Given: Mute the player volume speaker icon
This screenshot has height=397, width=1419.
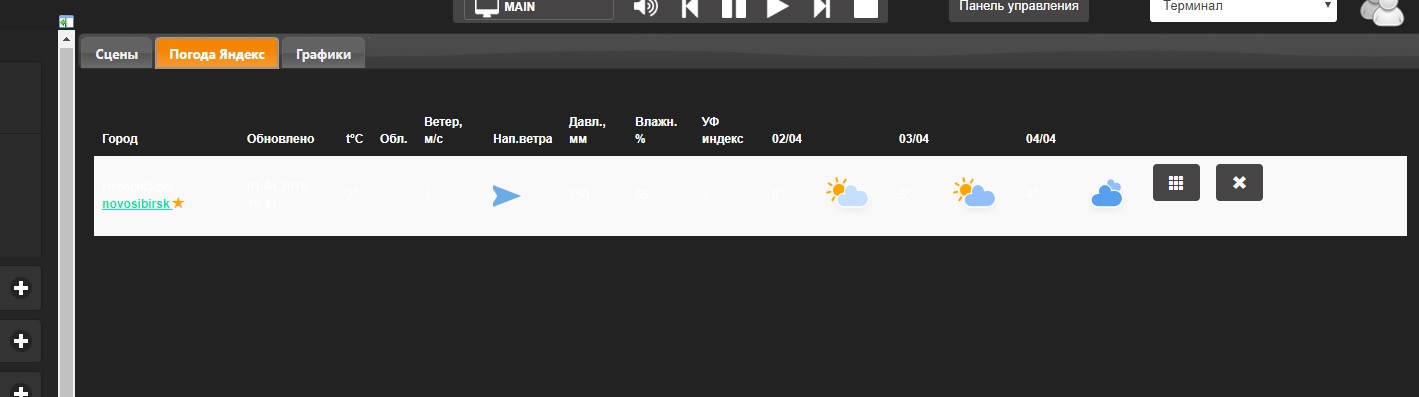Looking at the screenshot, I should pyautogui.click(x=646, y=8).
